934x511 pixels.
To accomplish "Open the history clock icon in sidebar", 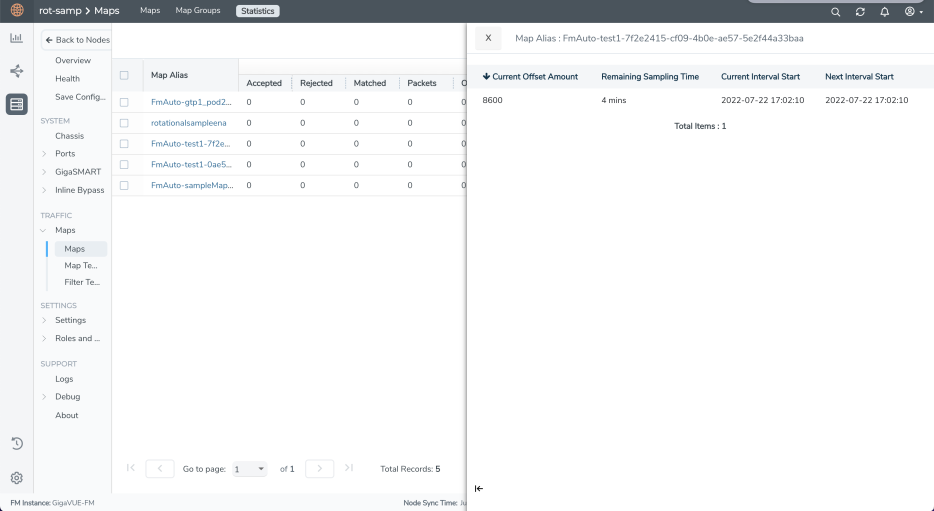I will click(x=17, y=443).
